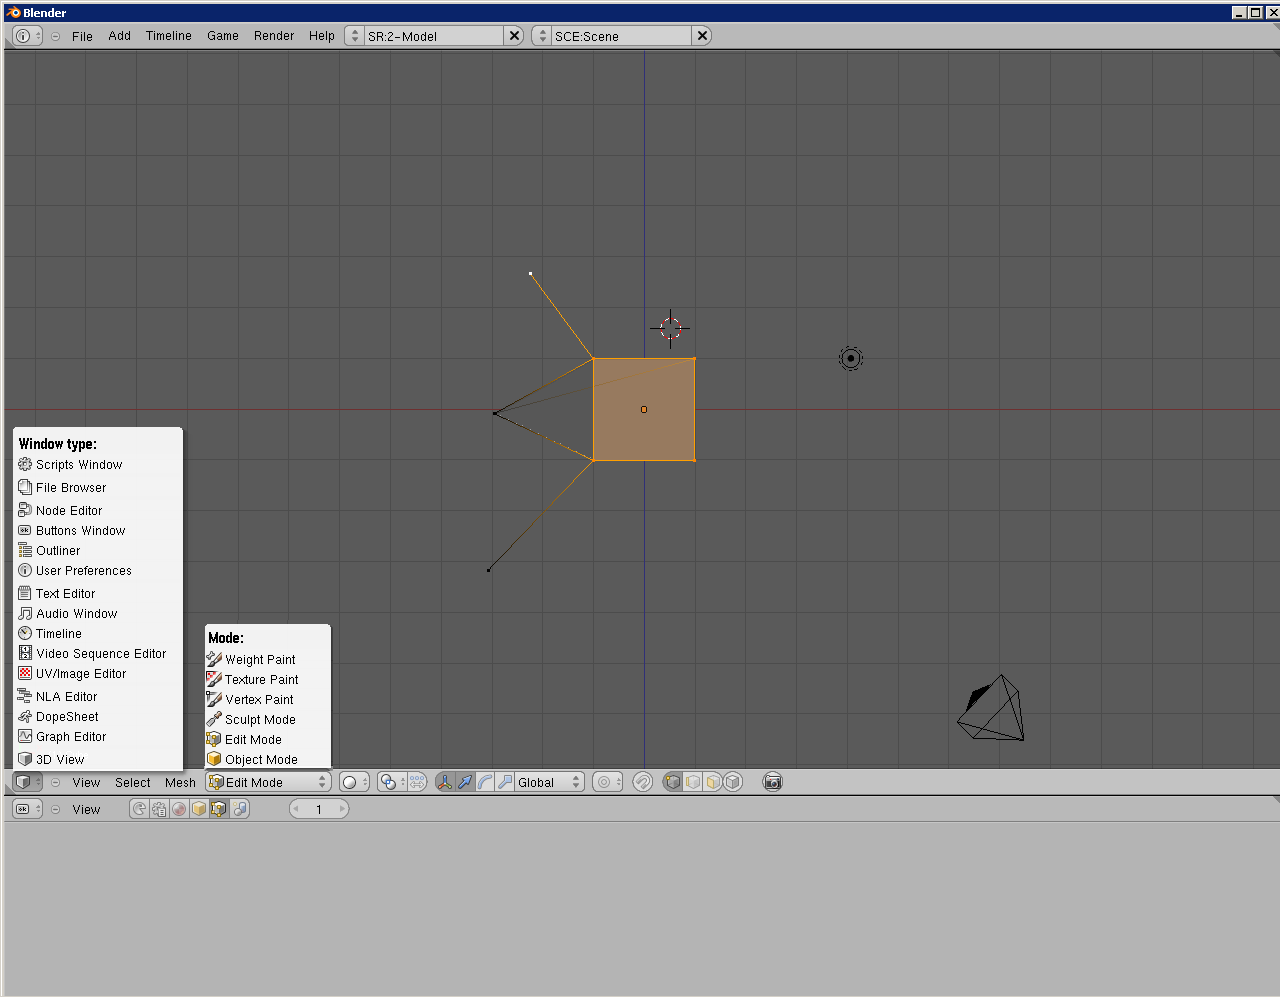The height and width of the screenshot is (997, 1280).
Task: Select Weight Paint in the Mode list
Action: 267,660
